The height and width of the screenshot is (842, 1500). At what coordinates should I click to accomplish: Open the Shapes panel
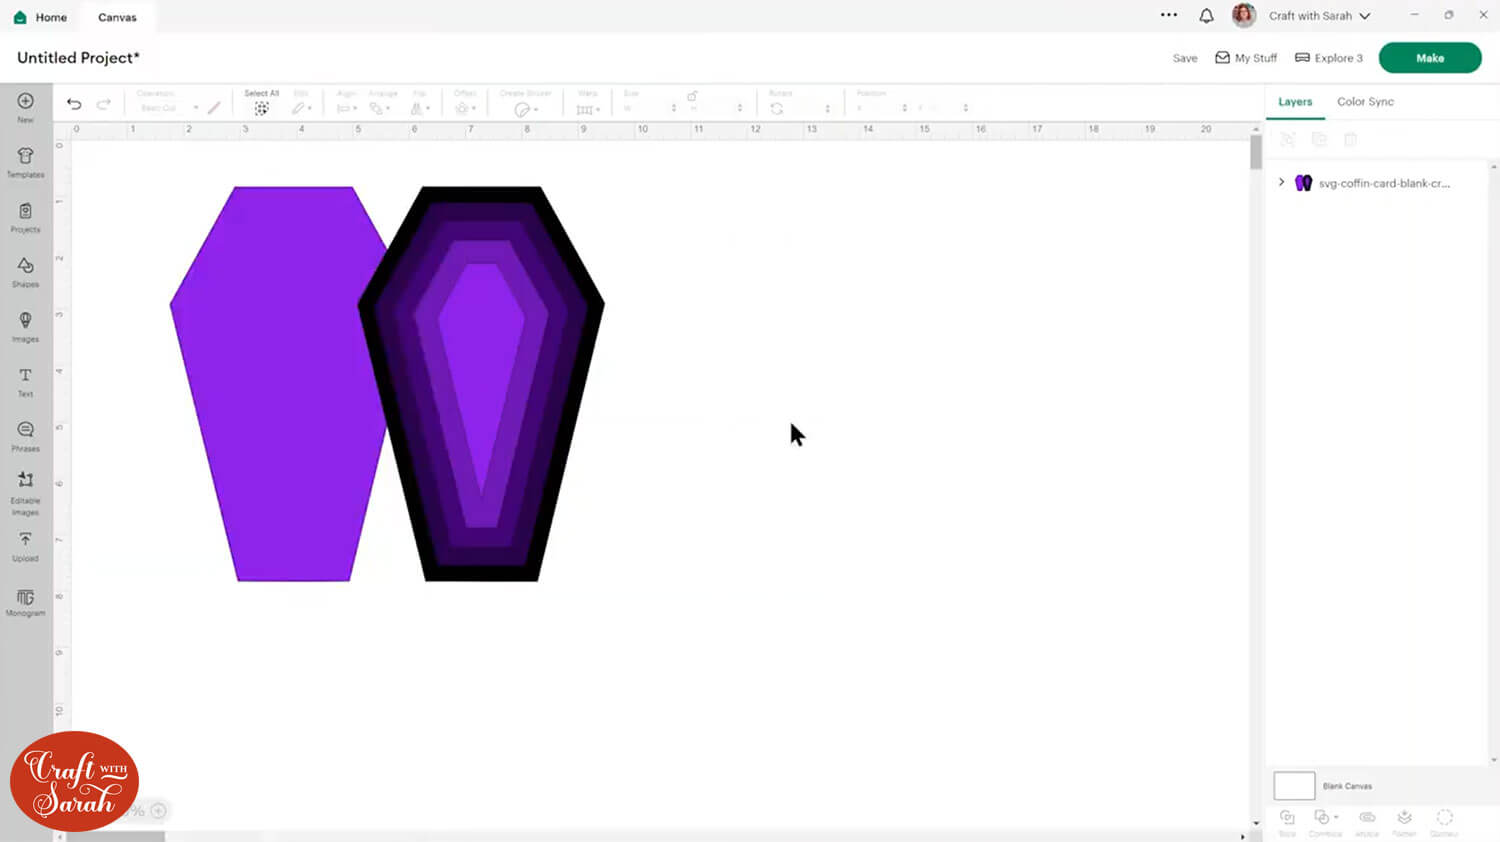pyautogui.click(x=25, y=271)
